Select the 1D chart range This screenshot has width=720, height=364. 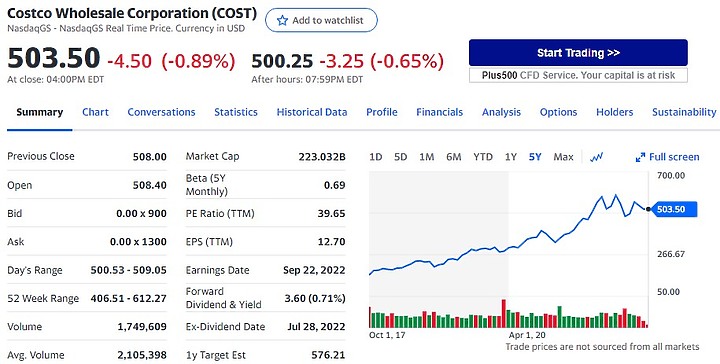pyautogui.click(x=376, y=157)
